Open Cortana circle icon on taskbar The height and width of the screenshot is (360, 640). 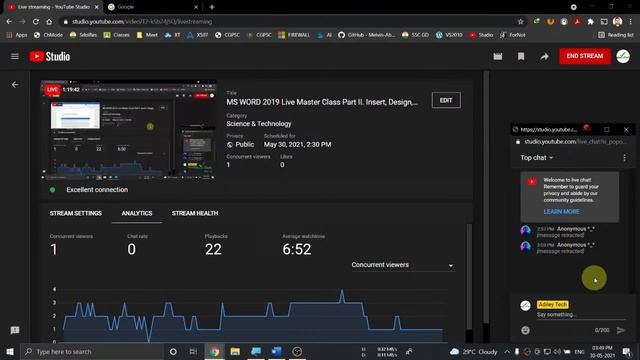(x=173, y=351)
